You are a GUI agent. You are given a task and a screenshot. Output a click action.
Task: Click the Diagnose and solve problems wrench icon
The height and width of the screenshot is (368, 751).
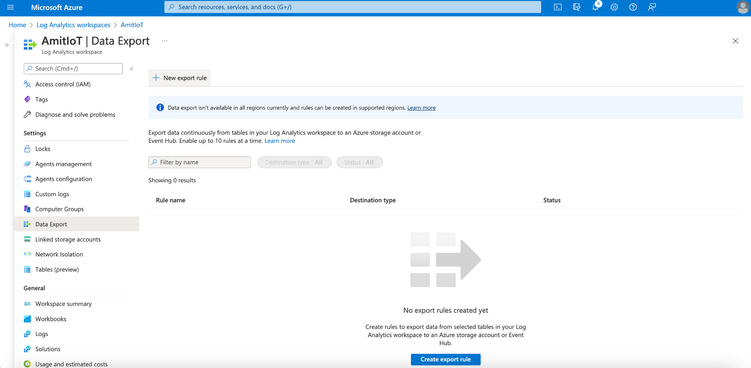coord(27,115)
